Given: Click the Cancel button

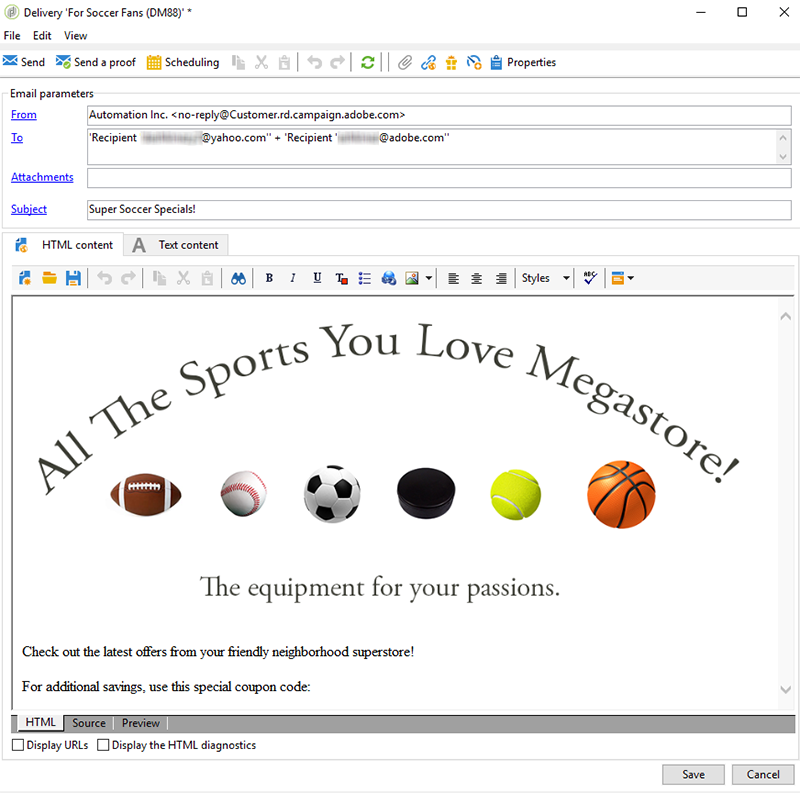Looking at the screenshot, I should click(x=763, y=775).
